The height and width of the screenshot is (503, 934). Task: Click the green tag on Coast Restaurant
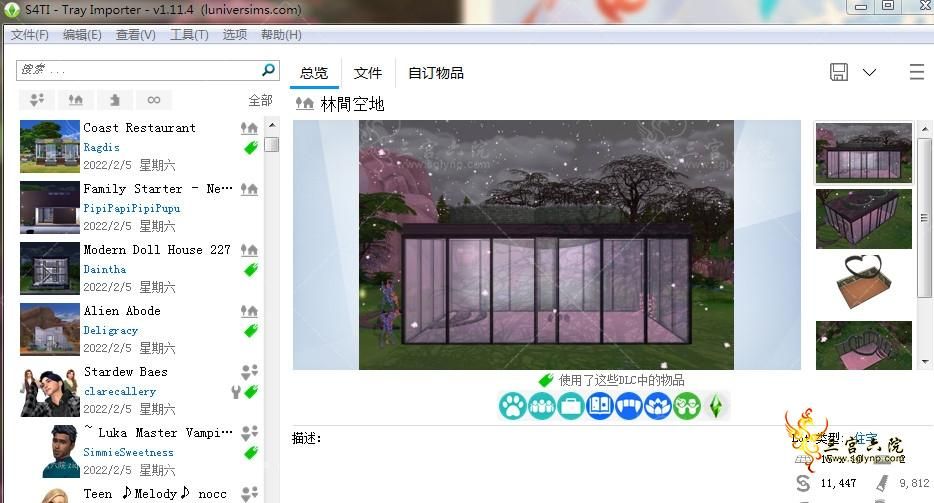pyautogui.click(x=251, y=148)
